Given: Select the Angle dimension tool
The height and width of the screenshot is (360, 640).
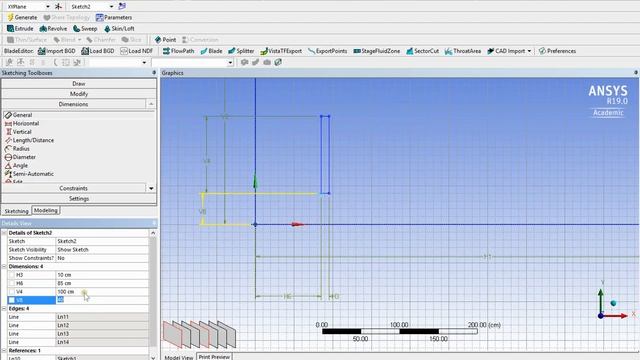Looking at the screenshot, I should point(16,165).
